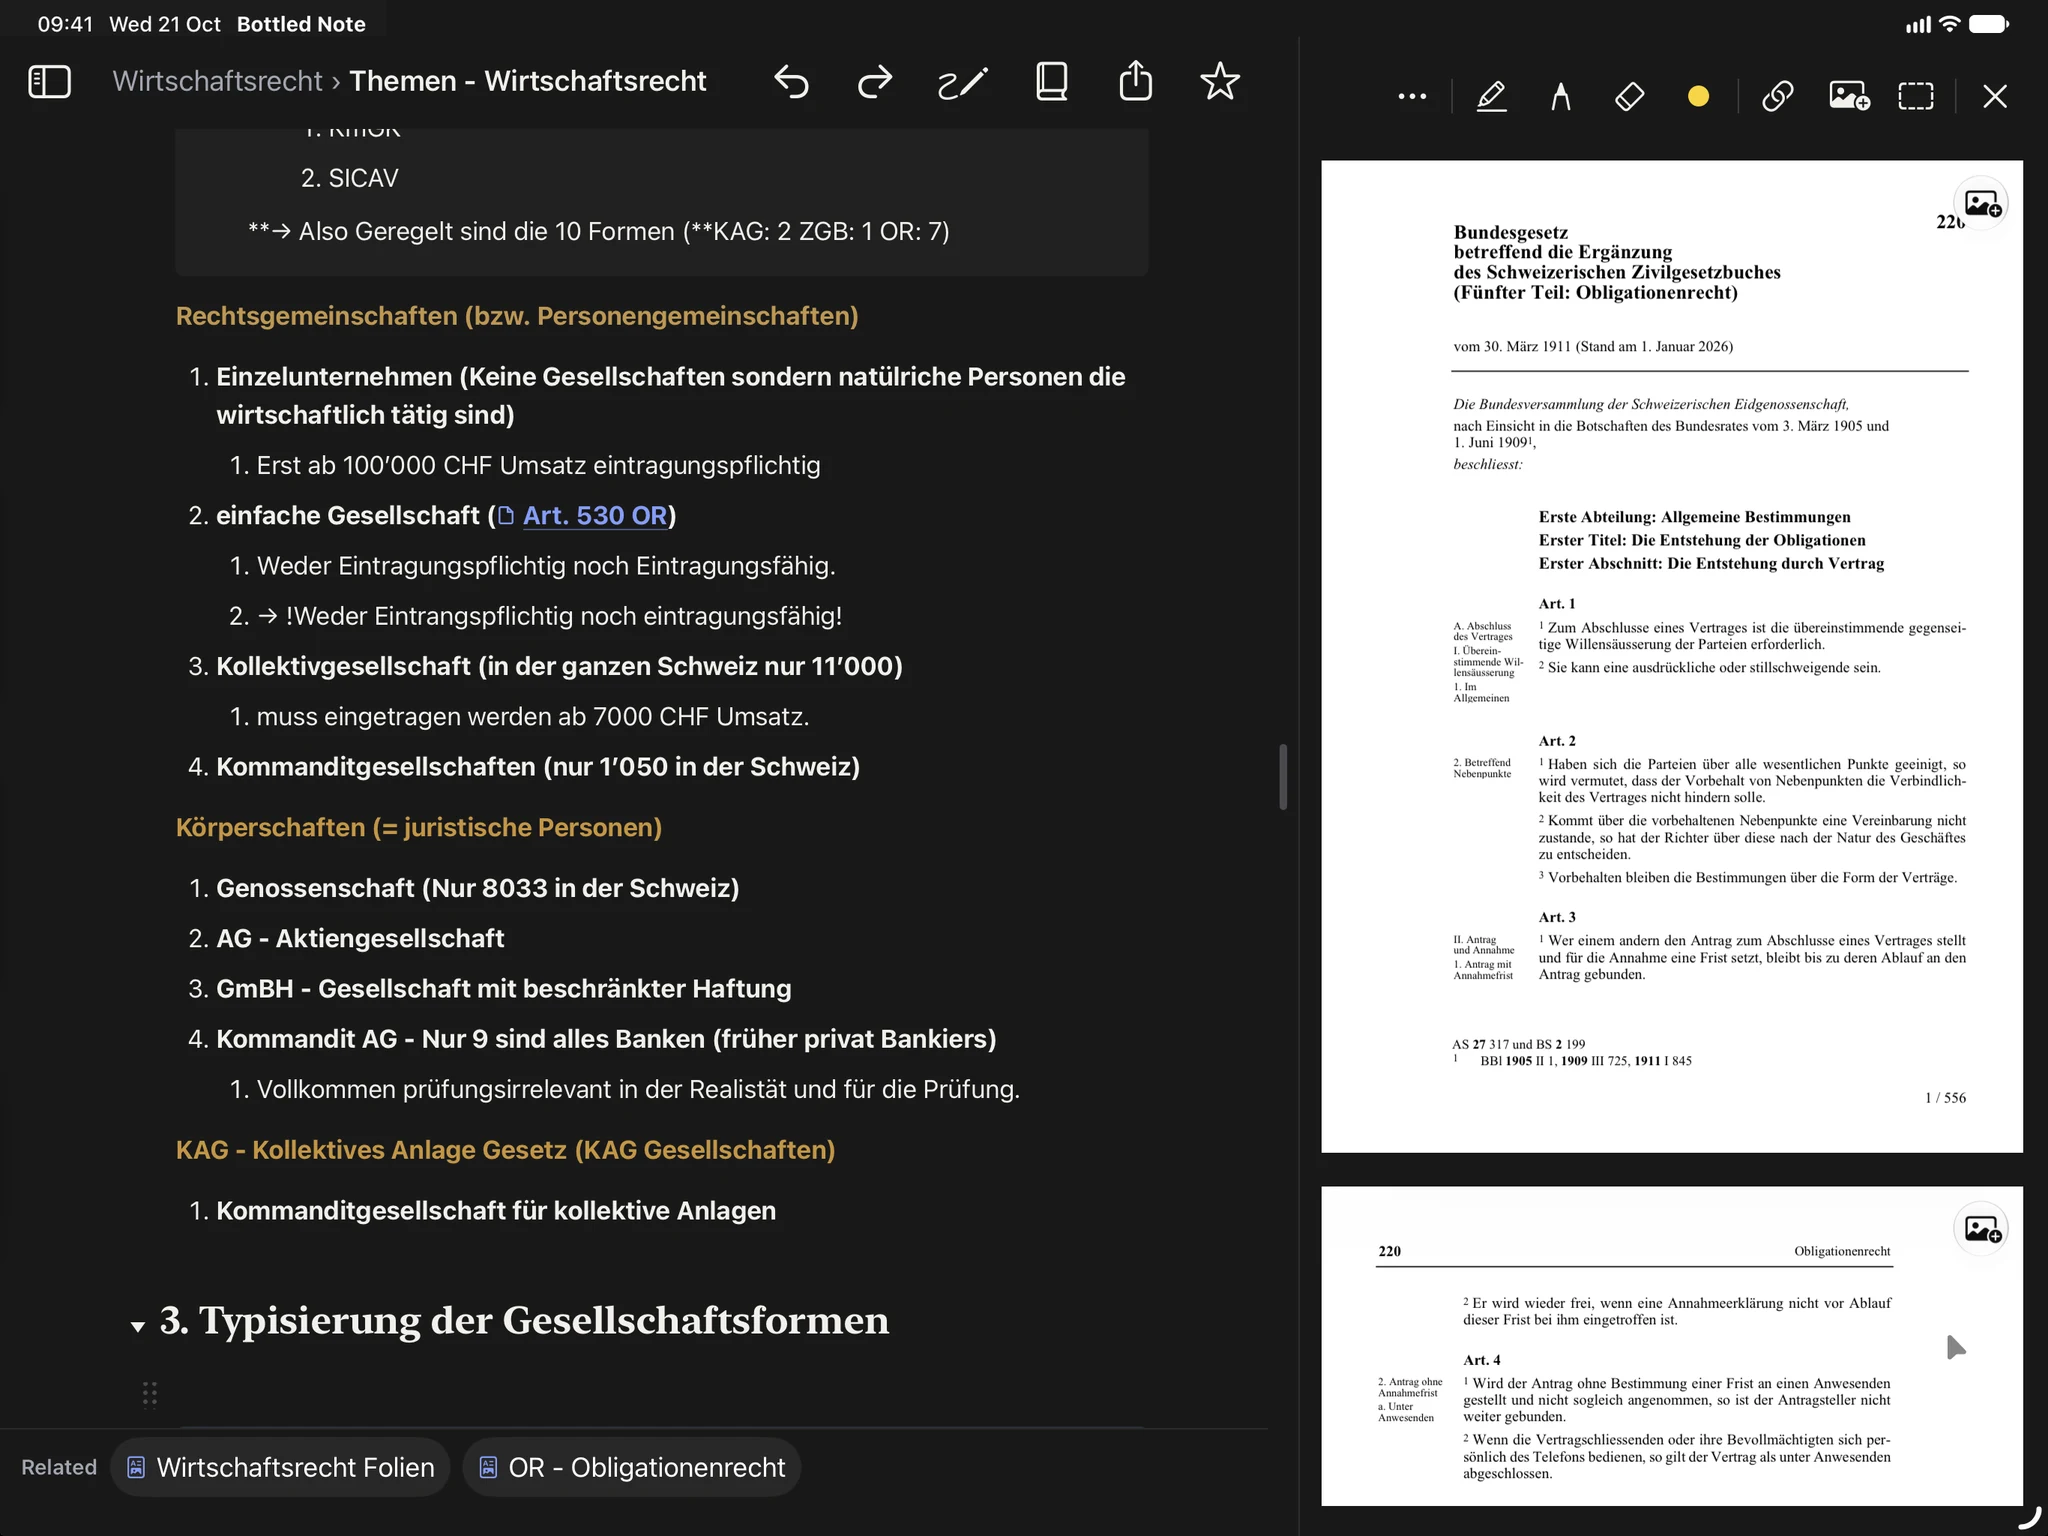Click the Rechtsgemeinschaften heading
This screenshot has width=2048, height=1536.
[517, 316]
